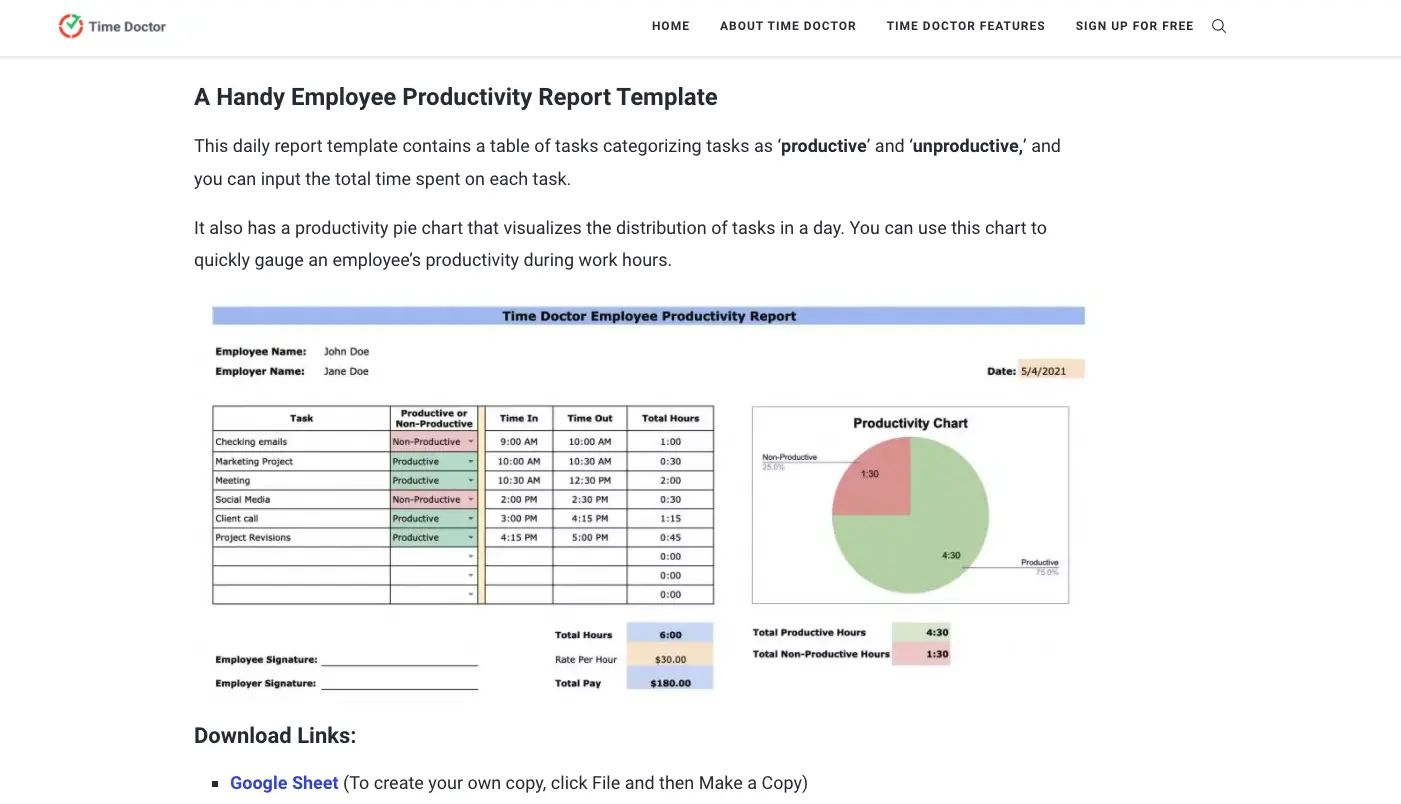The image size is (1401, 804).
Task: Open the Checking emails category dropdown
Action: click(x=469, y=442)
